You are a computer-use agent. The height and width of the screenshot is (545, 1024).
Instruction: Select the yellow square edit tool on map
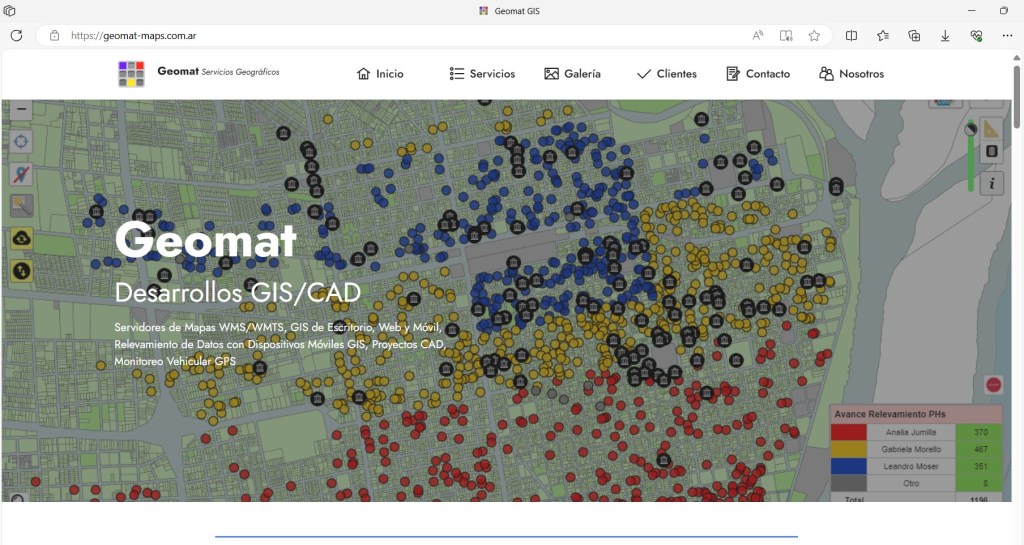[x=21, y=206]
